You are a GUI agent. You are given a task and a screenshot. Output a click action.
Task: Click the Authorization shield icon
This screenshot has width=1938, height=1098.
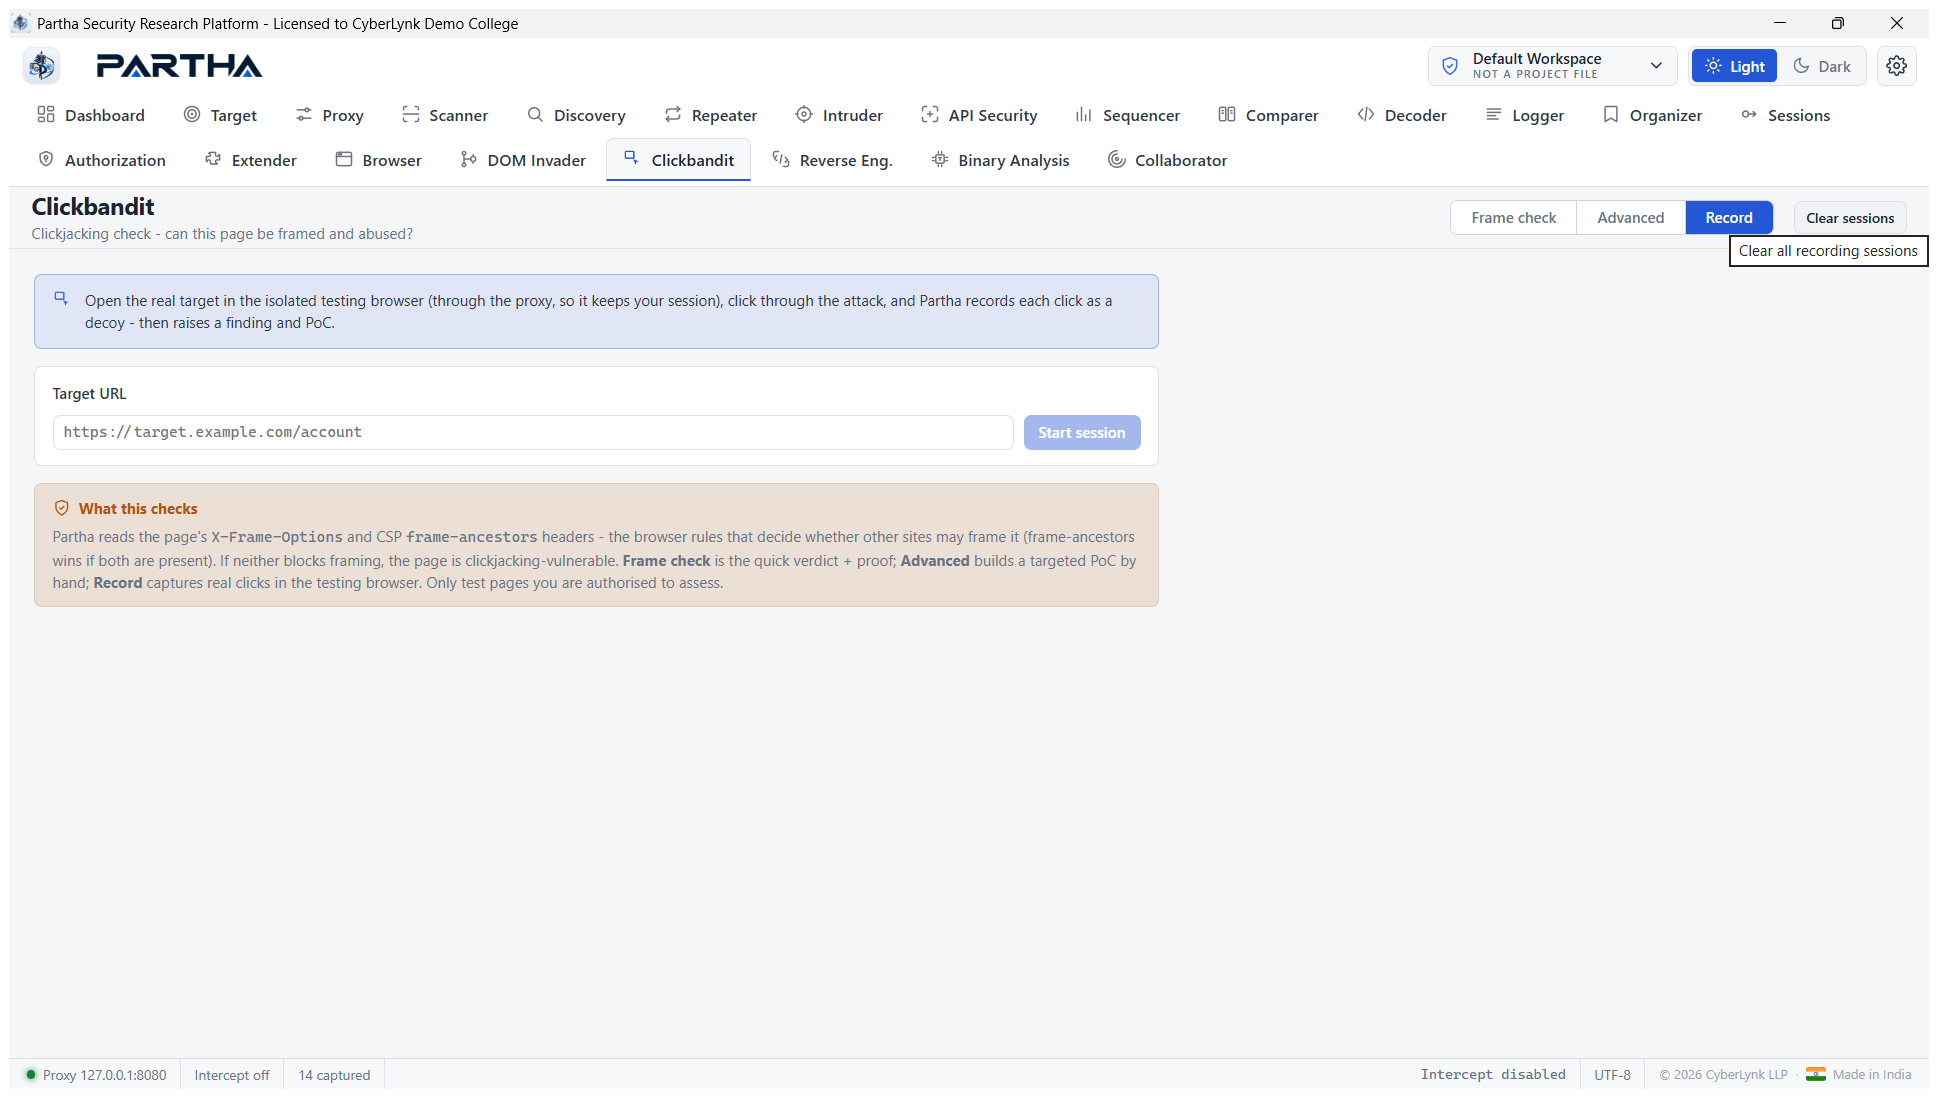pyautogui.click(x=46, y=160)
